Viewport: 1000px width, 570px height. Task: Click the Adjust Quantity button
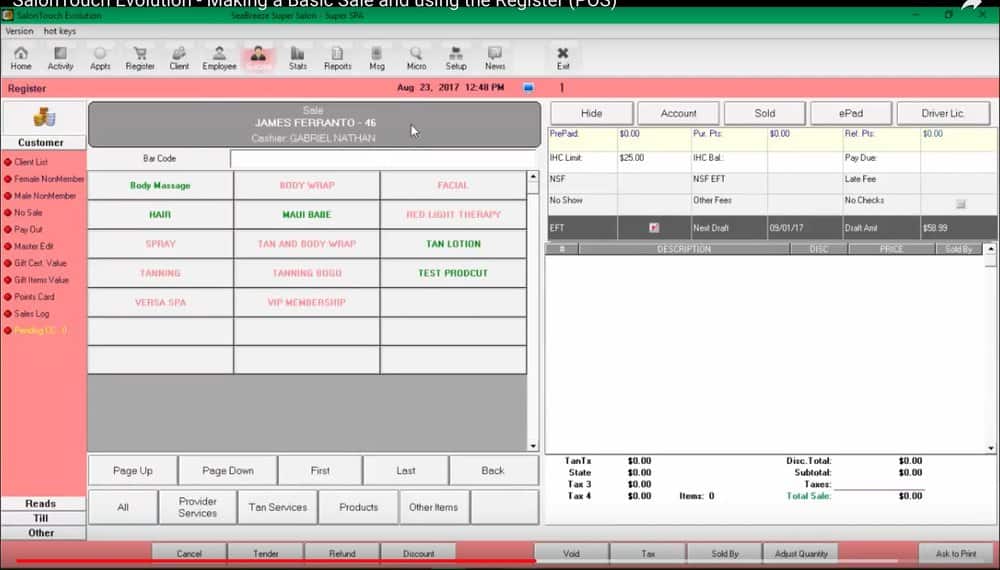click(x=801, y=553)
